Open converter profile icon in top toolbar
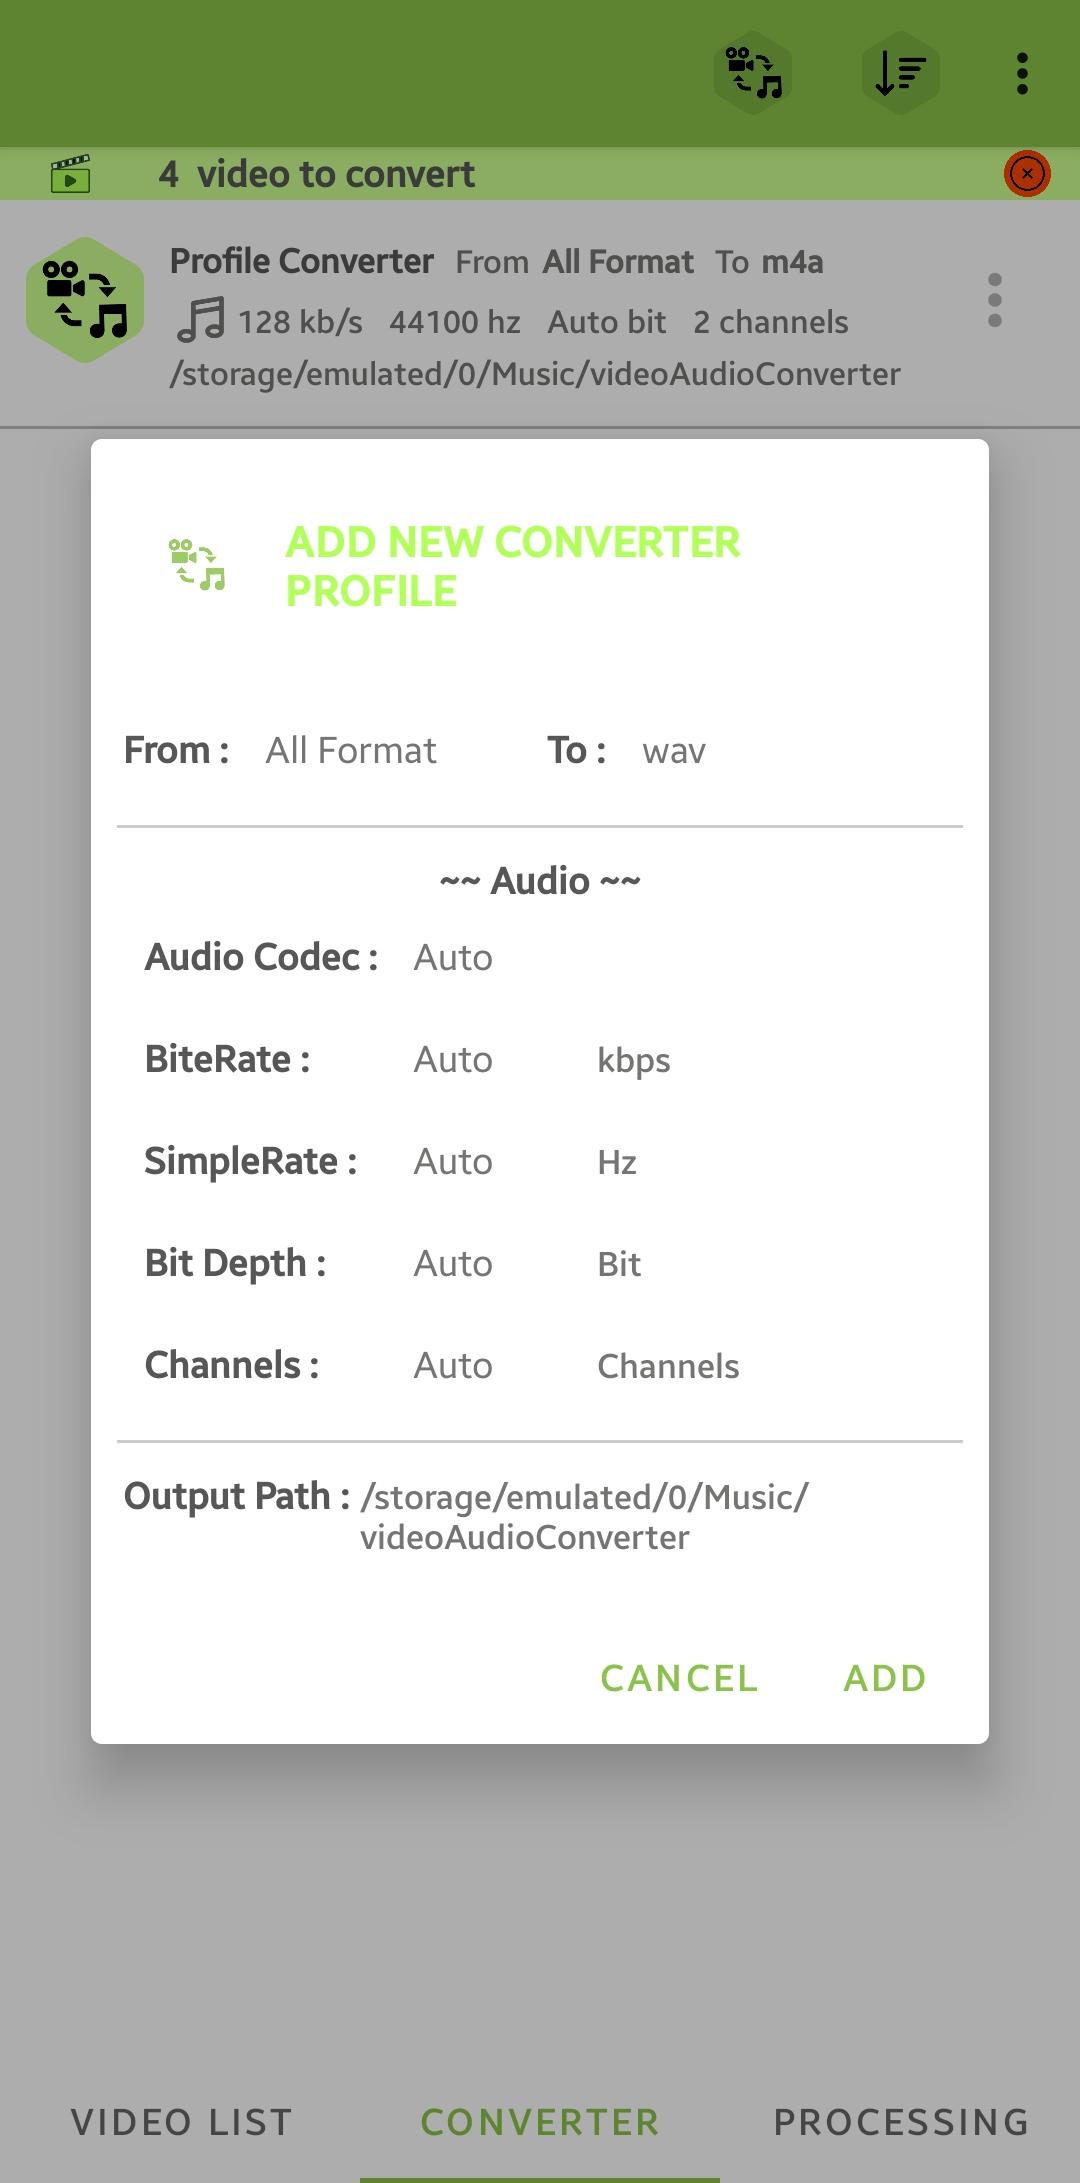 753,73
